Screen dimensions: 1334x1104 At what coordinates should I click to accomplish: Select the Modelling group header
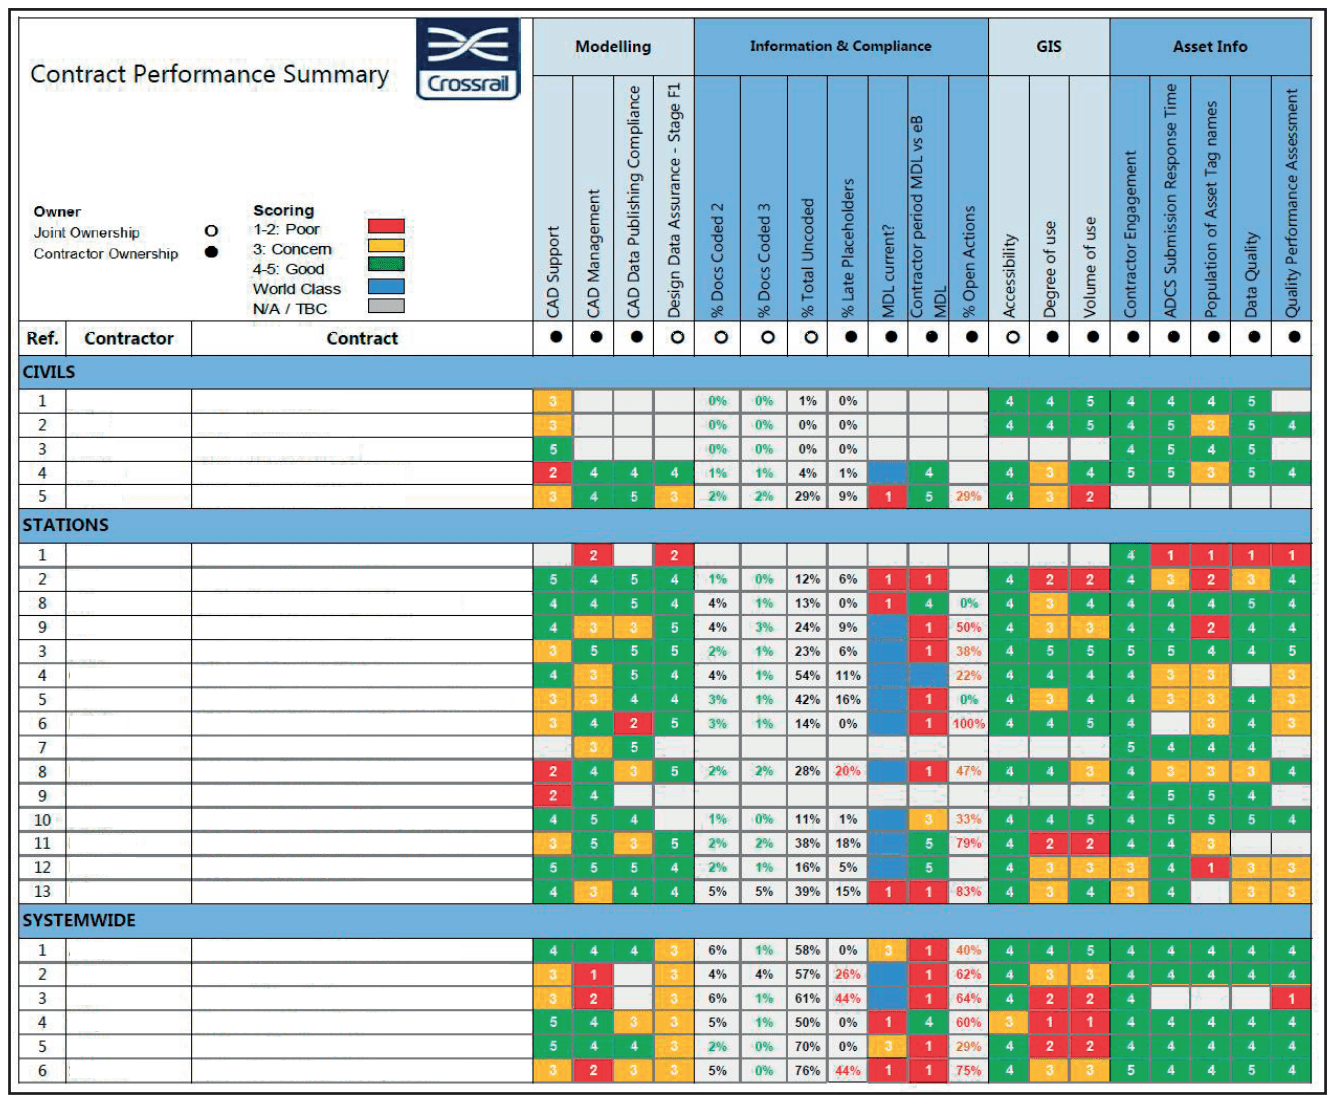(613, 47)
